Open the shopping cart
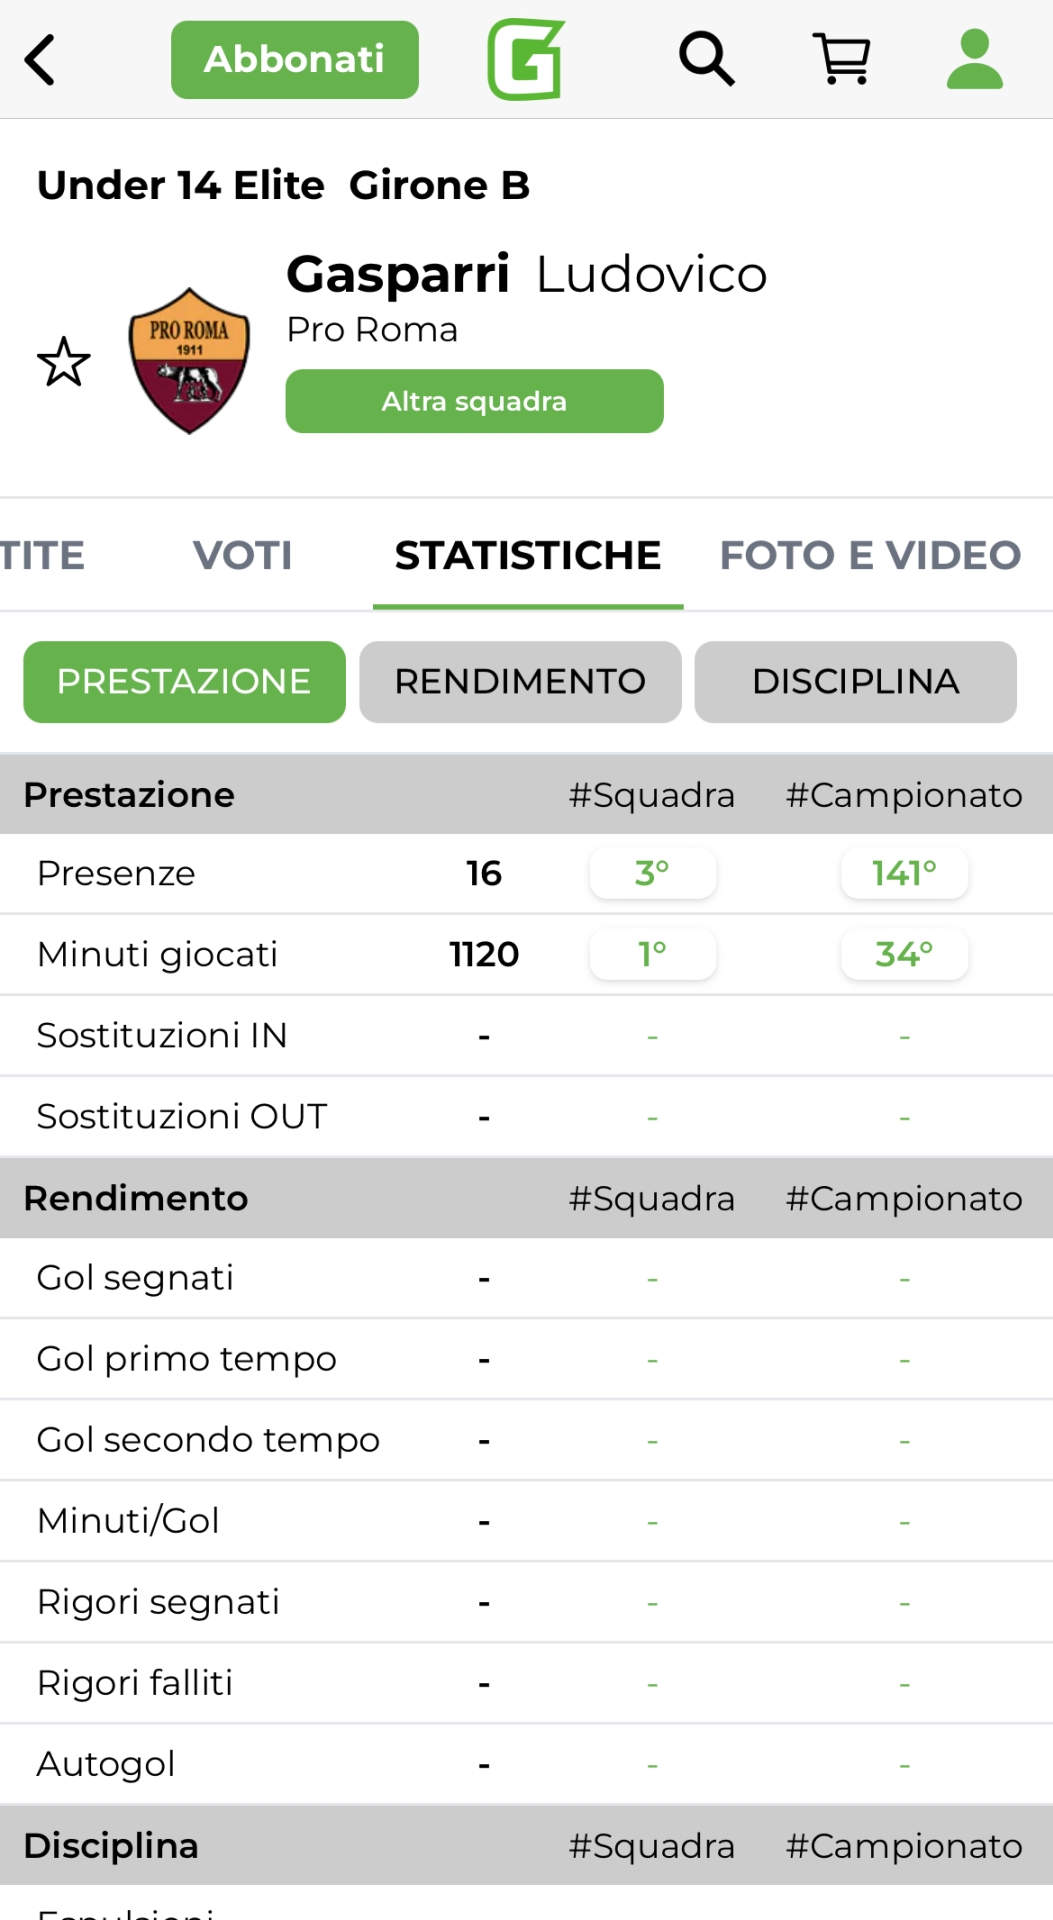Viewport: 1053px width, 1920px height. tap(842, 59)
